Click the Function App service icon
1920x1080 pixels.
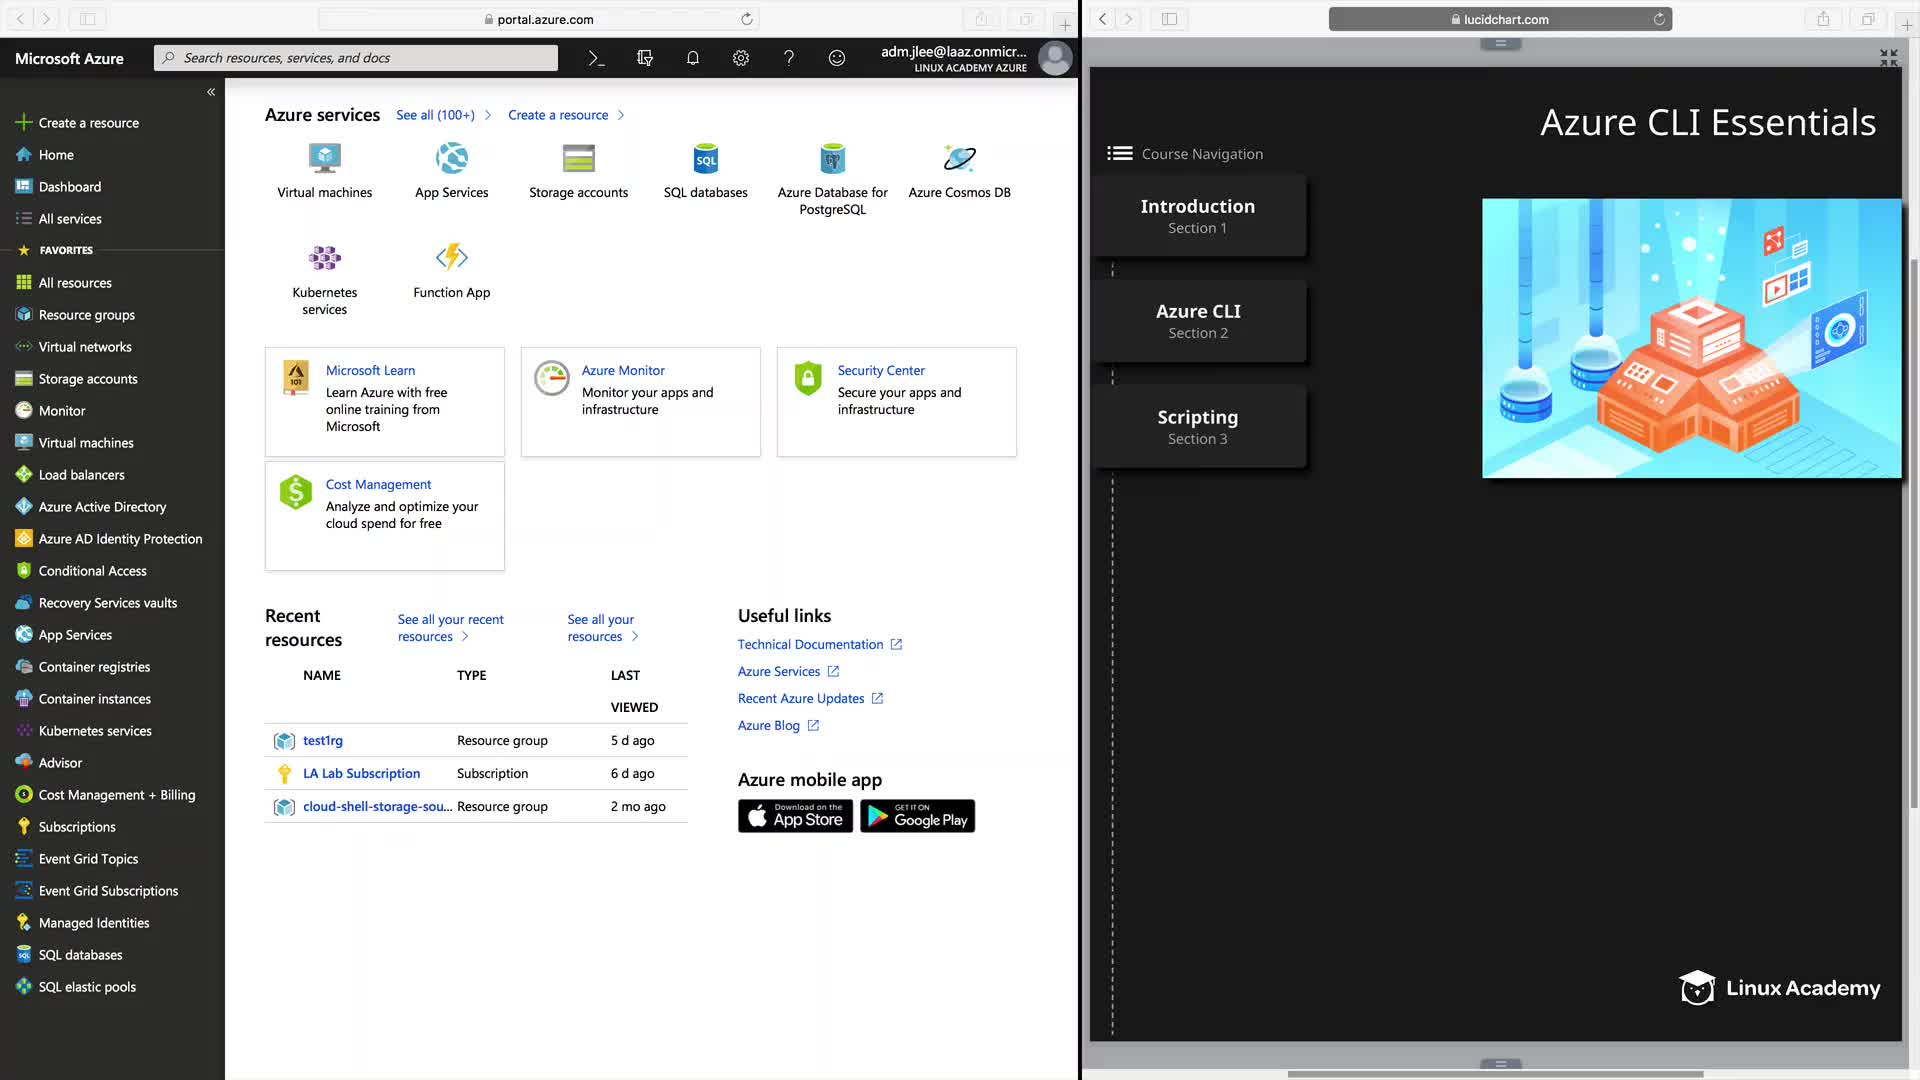coord(451,258)
